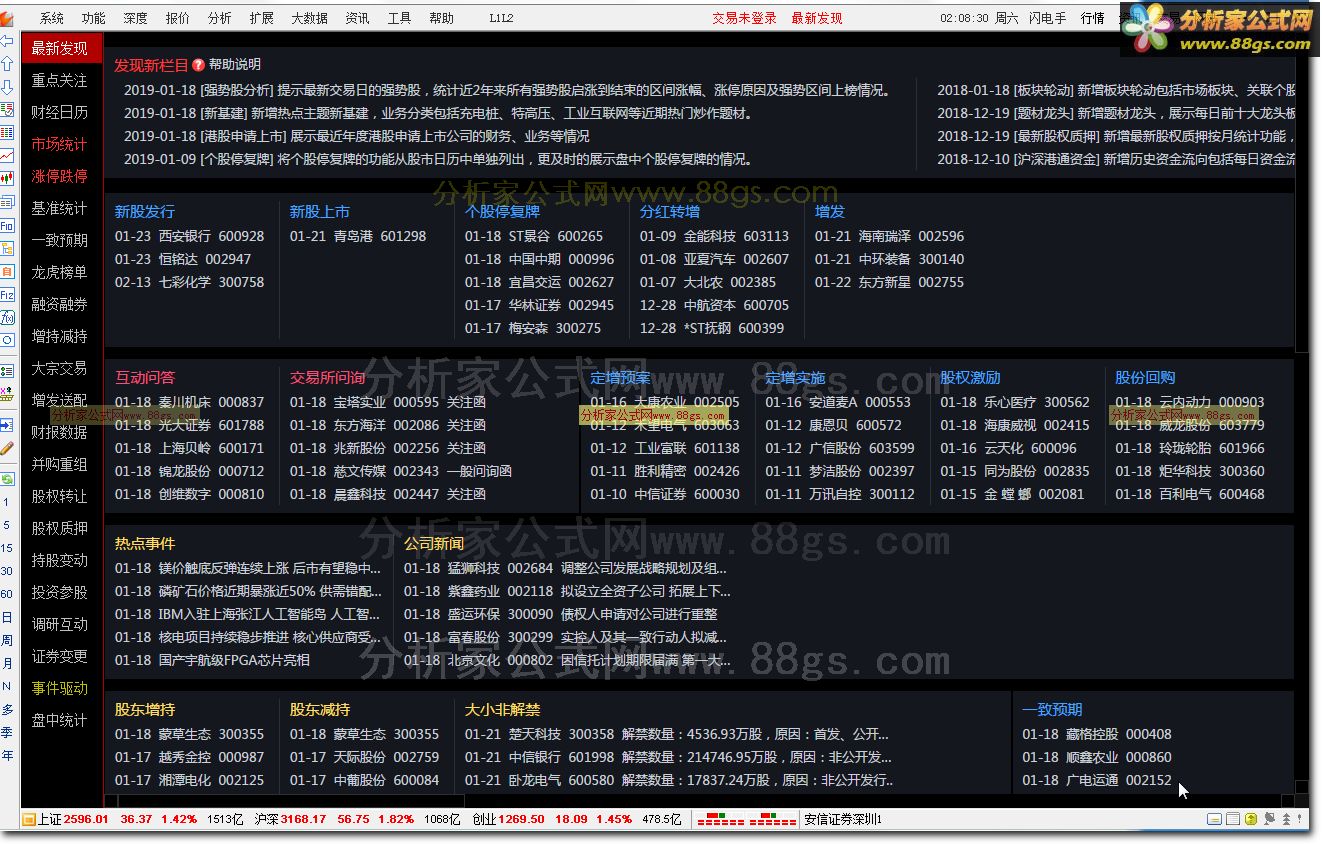Open the 大小非解禁 section heading
Screen dimensions: 1322x844
click(x=502, y=709)
